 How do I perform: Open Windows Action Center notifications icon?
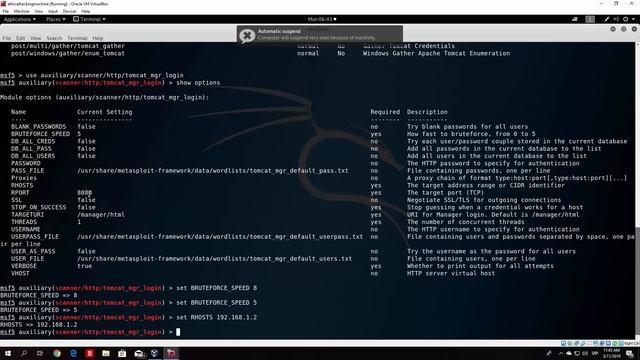[630, 353]
